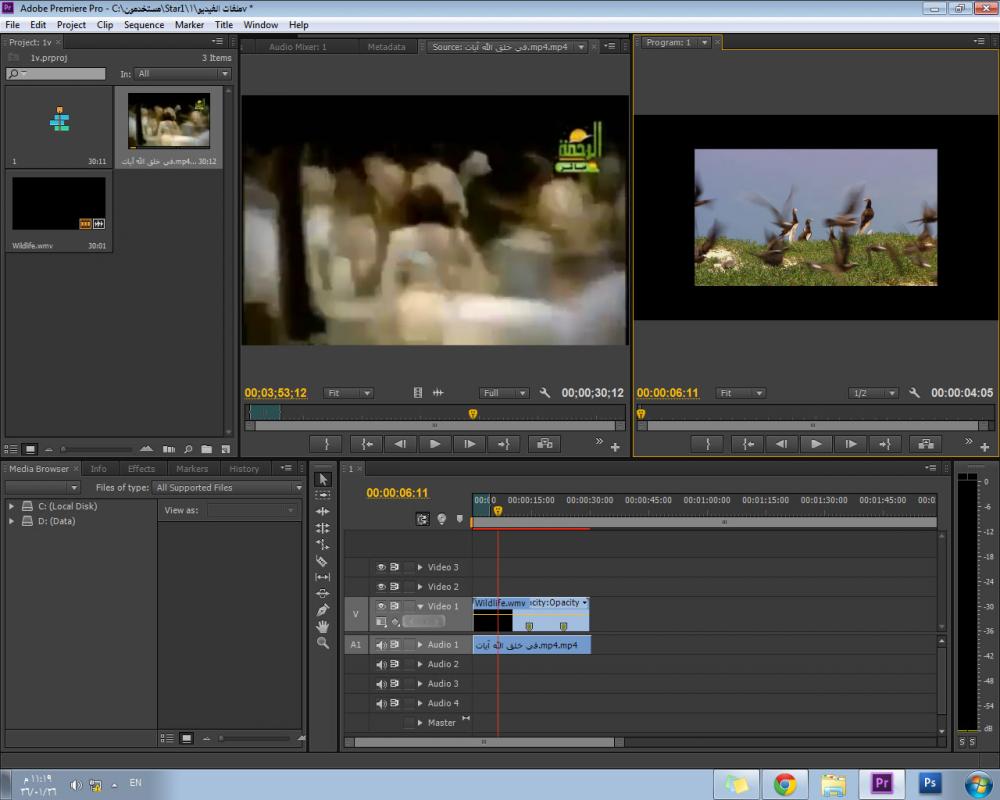Select the Razor tool
The height and width of the screenshot is (800, 1000).
click(x=323, y=561)
